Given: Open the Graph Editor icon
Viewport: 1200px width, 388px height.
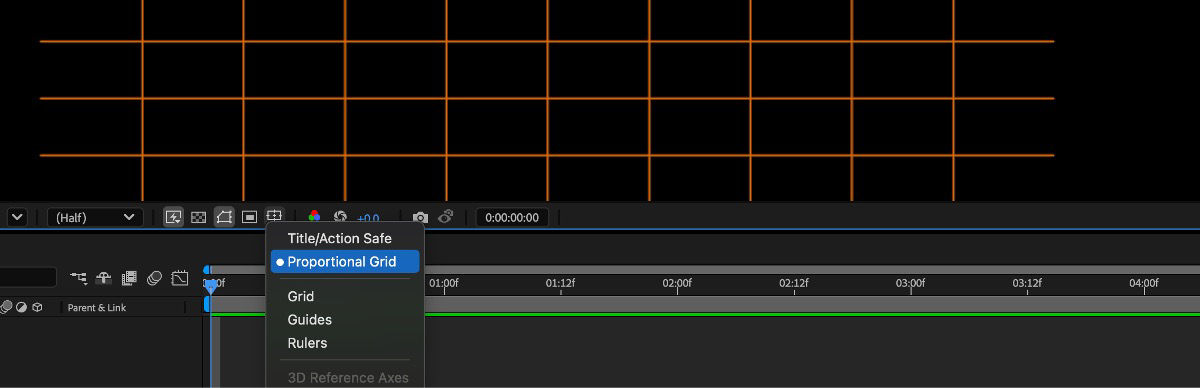Looking at the screenshot, I should coord(180,278).
